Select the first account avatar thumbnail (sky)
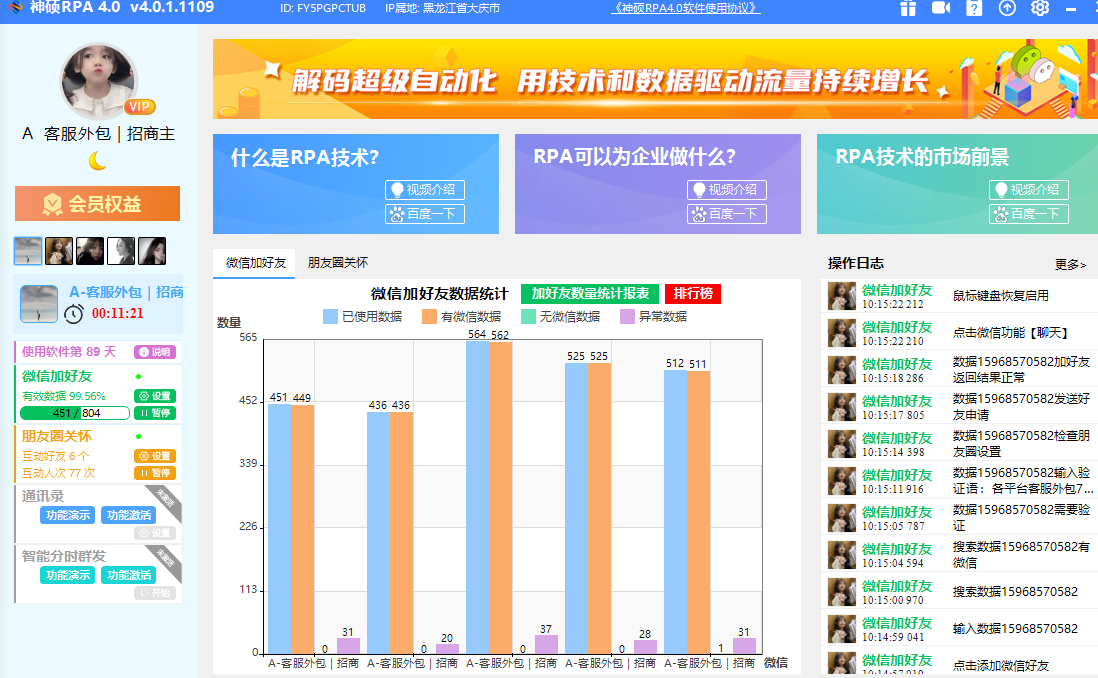This screenshot has width=1098, height=678. (28, 251)
